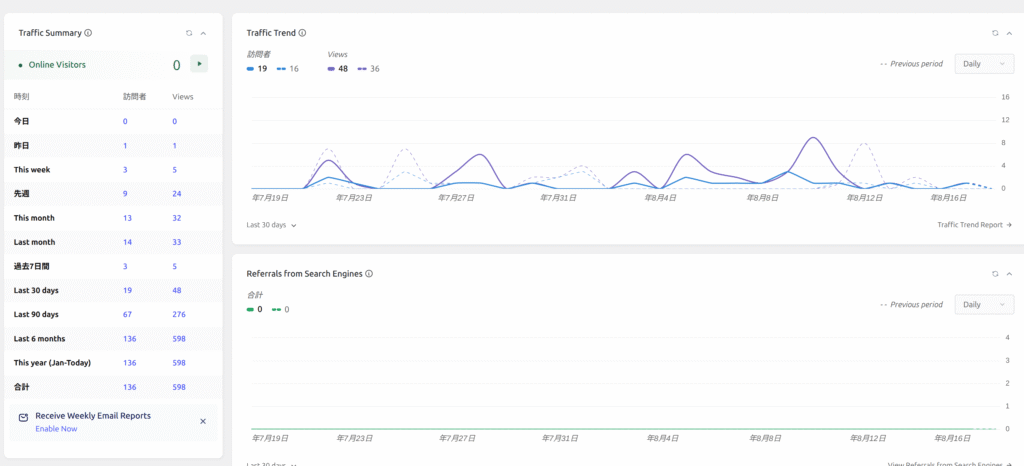The width and height of the screenshot is (1024, 466).
Task: Refresh the Traffic Summary widget
Action: click(x=188, y=33)
